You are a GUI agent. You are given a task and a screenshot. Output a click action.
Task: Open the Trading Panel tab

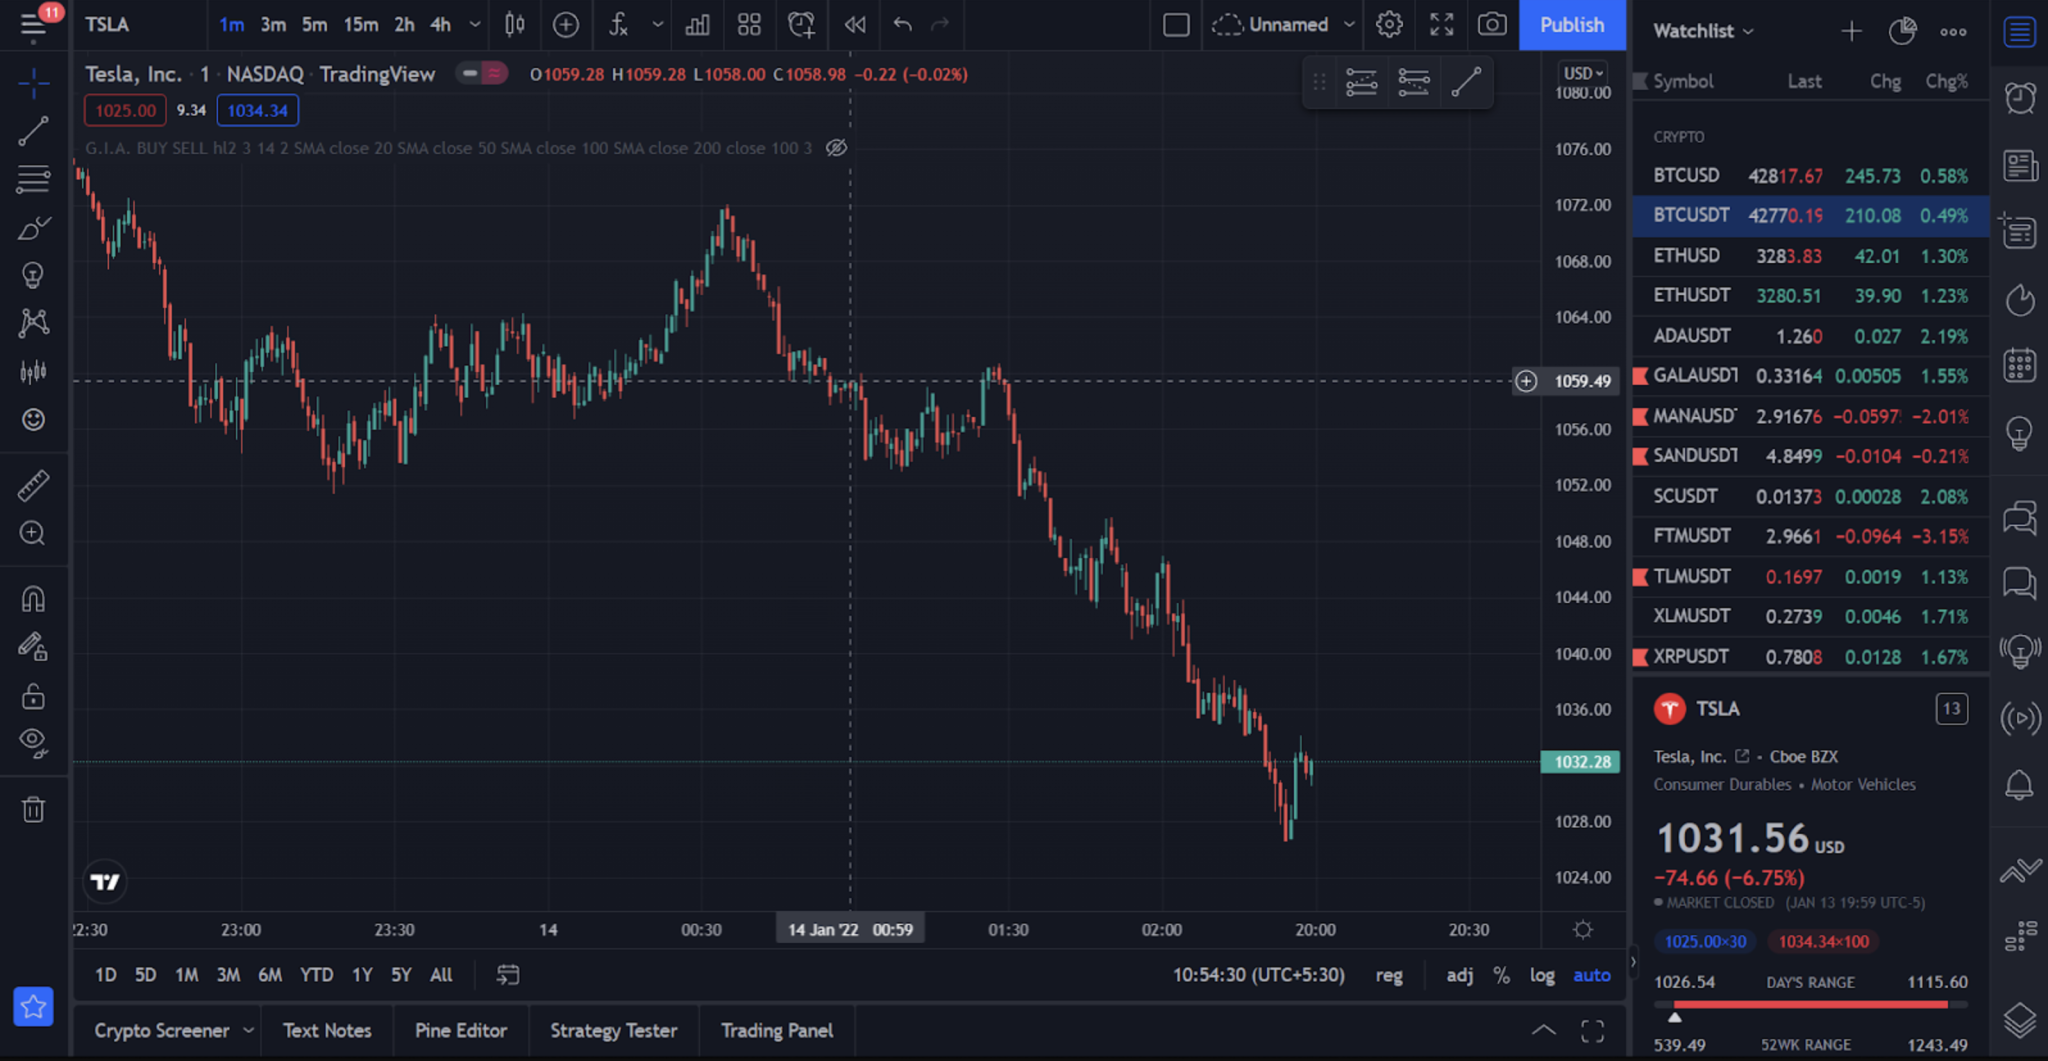tap(777, 1030)
